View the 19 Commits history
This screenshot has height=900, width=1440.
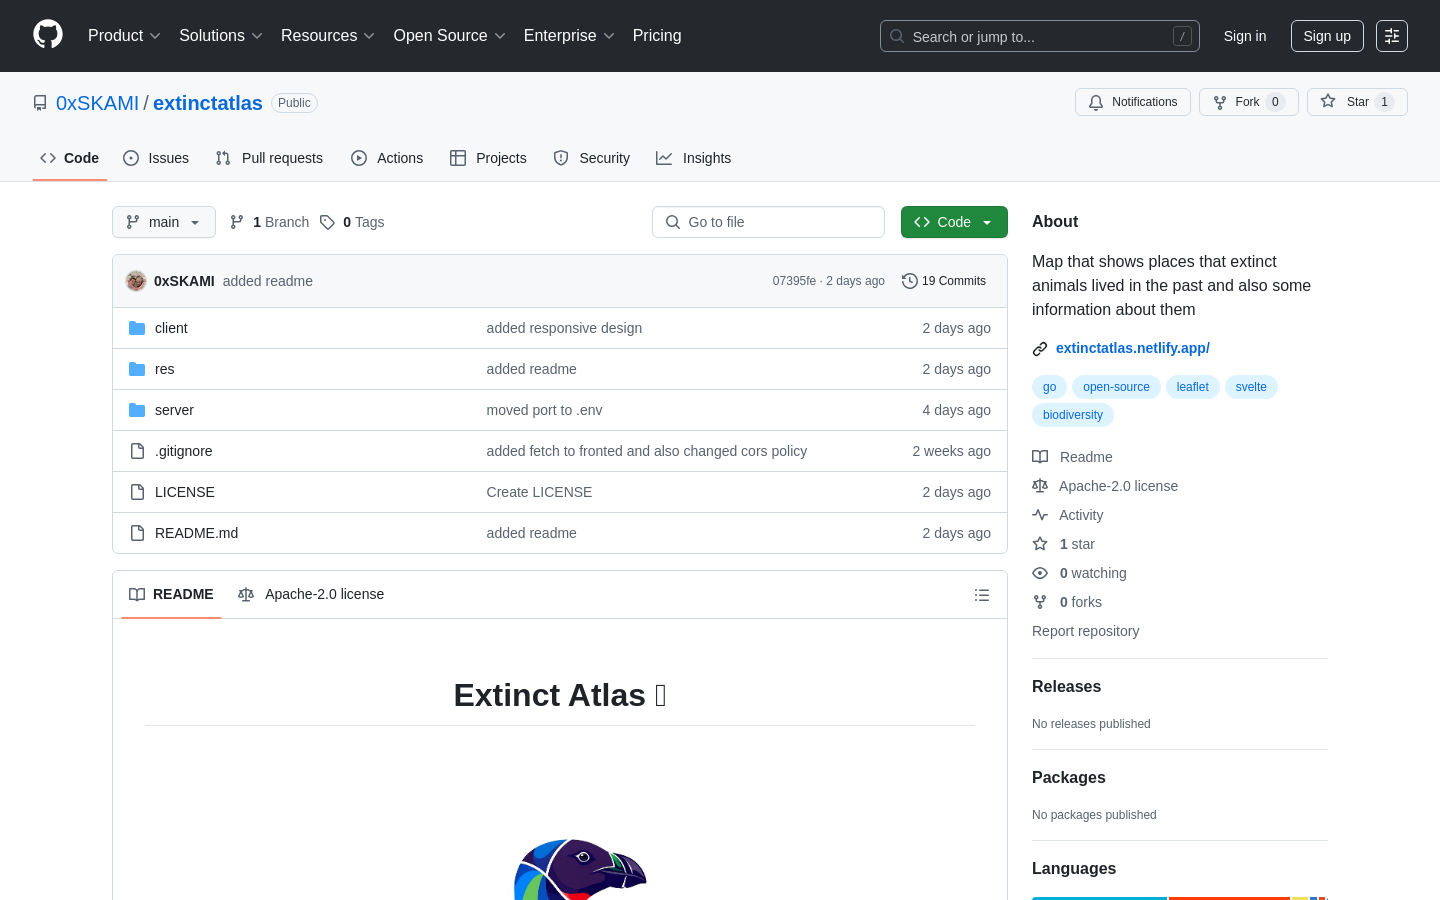944,281
